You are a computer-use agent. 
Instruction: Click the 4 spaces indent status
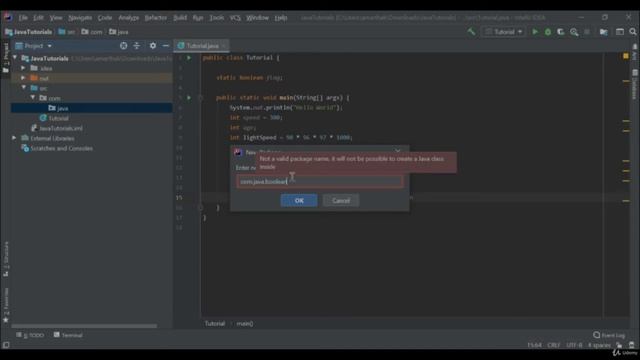coord(599,345)
